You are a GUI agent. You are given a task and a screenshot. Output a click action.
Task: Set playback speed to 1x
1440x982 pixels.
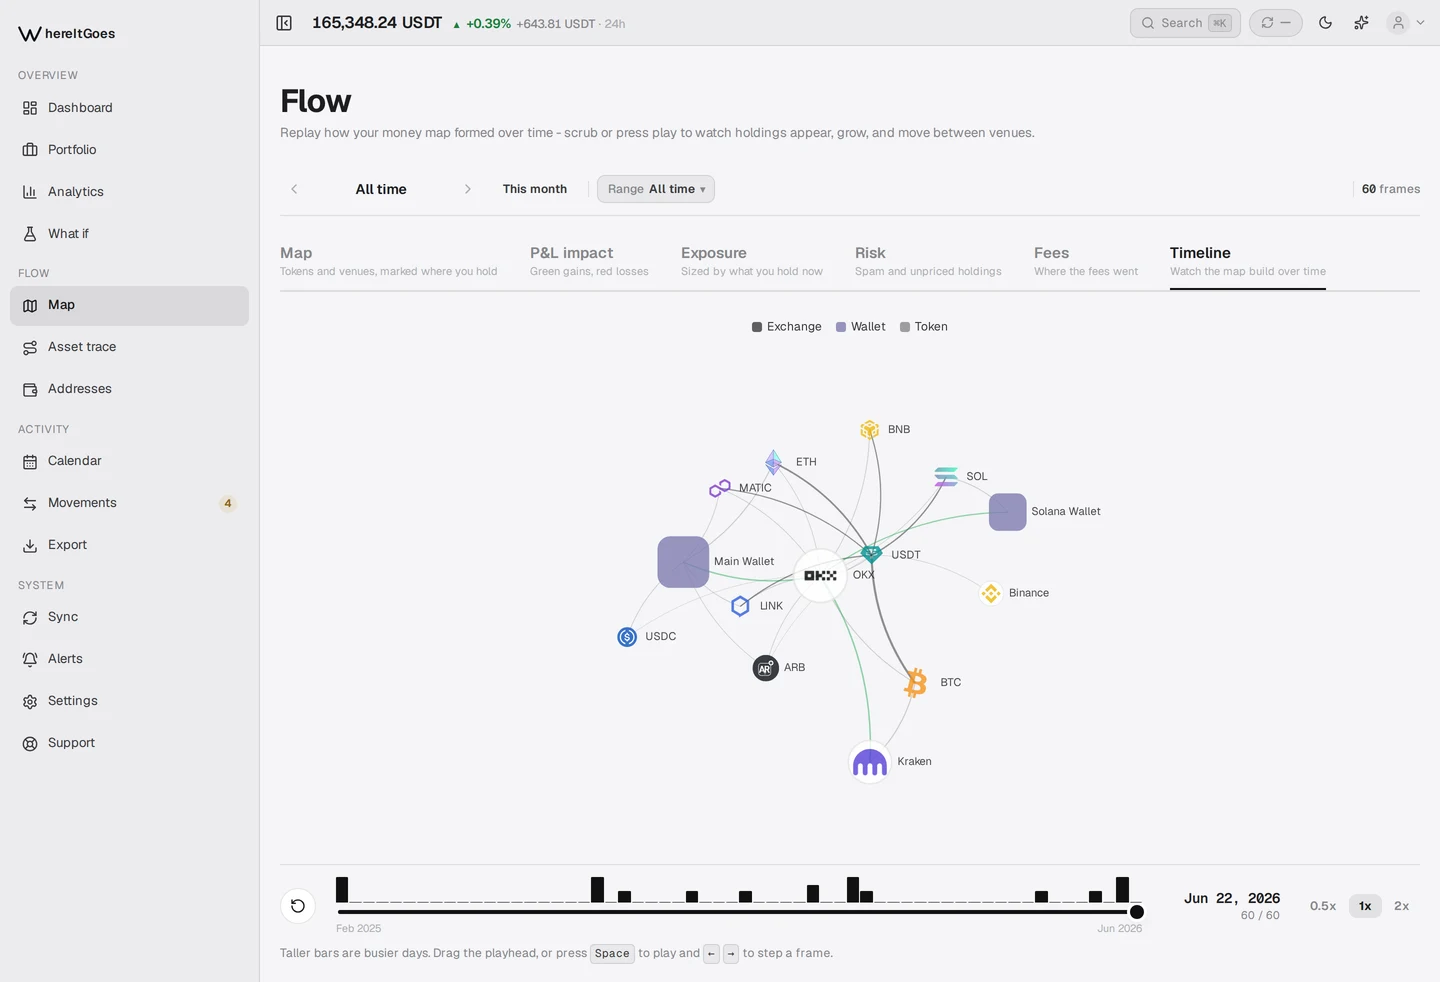pos(1365,906)
